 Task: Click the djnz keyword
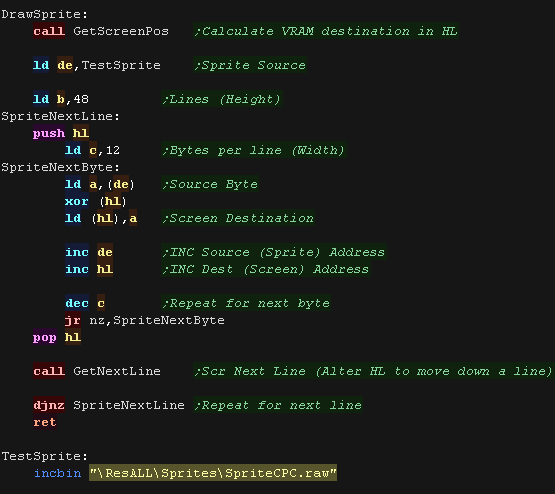click(49, 405)
